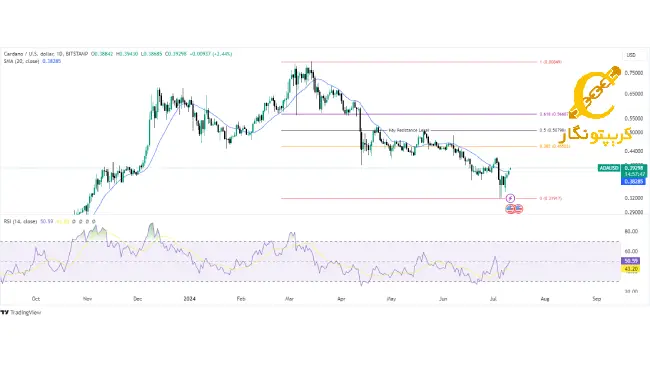The image size is (650, 365).
Task: Open the left US flag economic event
Action: [x=510, y=209]
